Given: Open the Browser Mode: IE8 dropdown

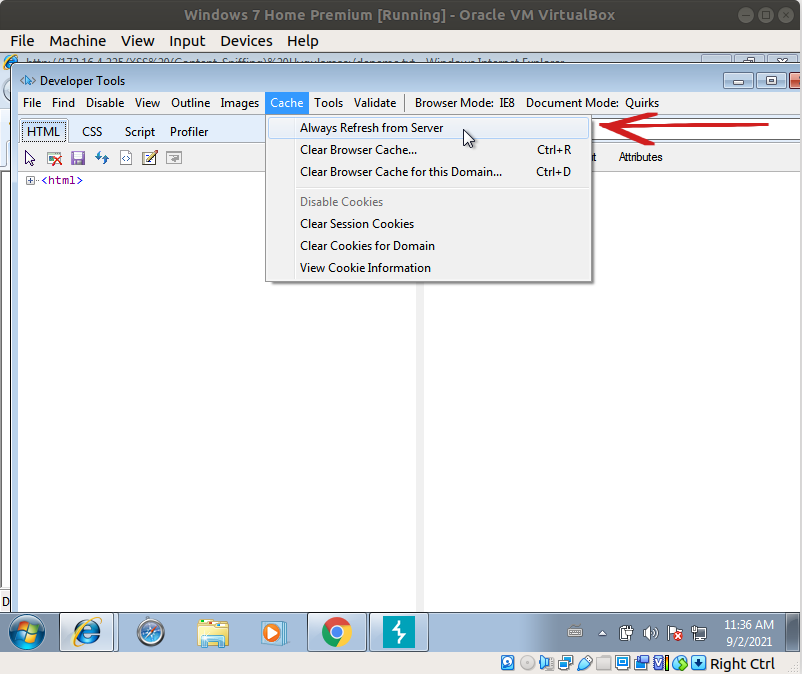Looking at the screenshot, I should [464, 103].
